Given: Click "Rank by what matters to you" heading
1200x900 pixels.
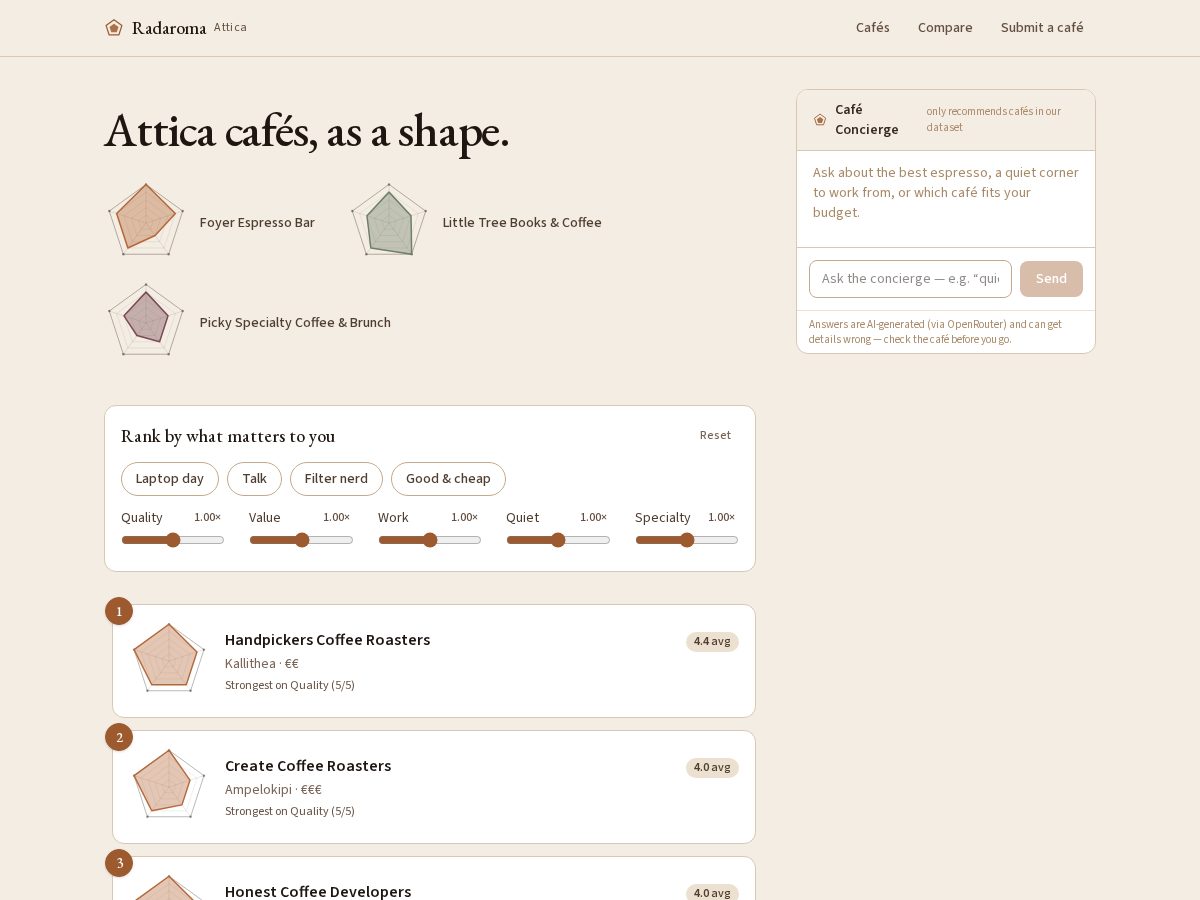Looking at the screenshot, I should click(228, 436).
